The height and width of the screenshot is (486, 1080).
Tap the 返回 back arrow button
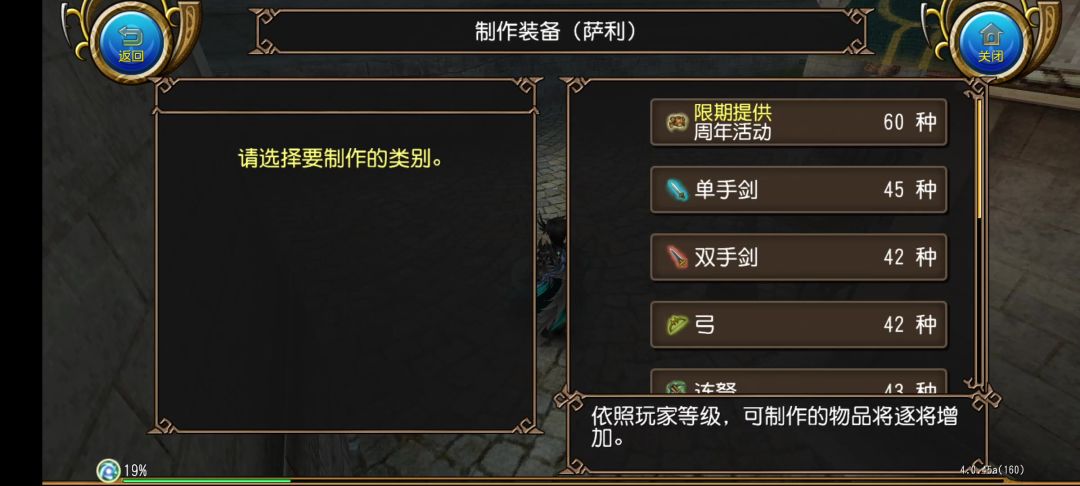(x=131, y=44)
